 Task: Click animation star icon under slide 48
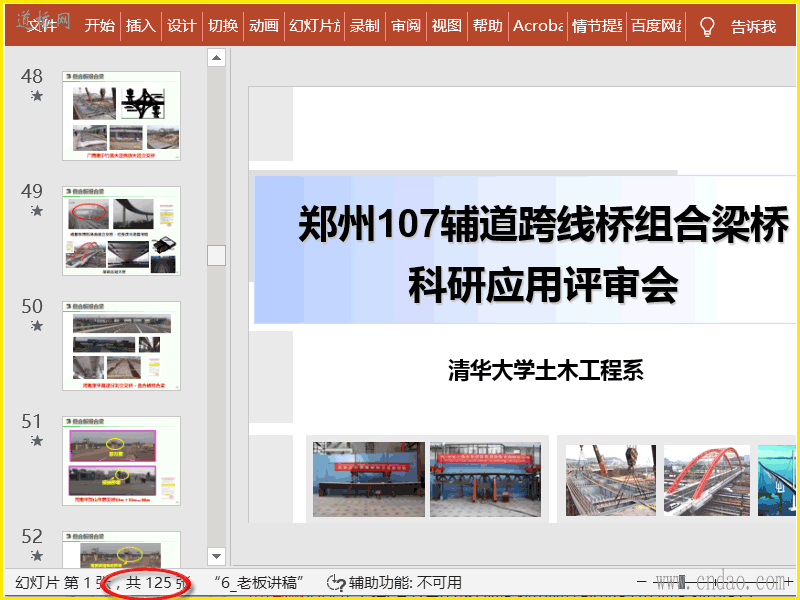[36, 95]
